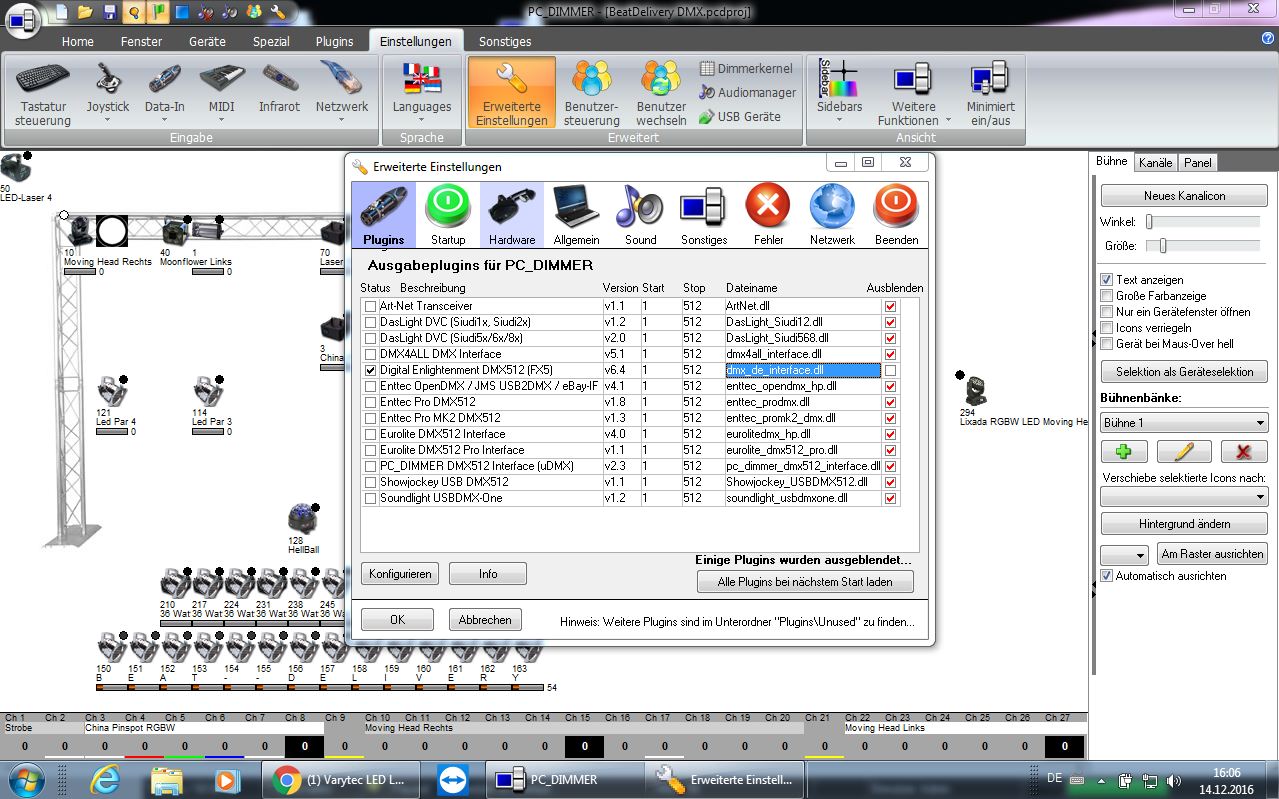1279x799 pixels.
Task: Switch to the Home ribbon tab
Action: coord(78,42)
